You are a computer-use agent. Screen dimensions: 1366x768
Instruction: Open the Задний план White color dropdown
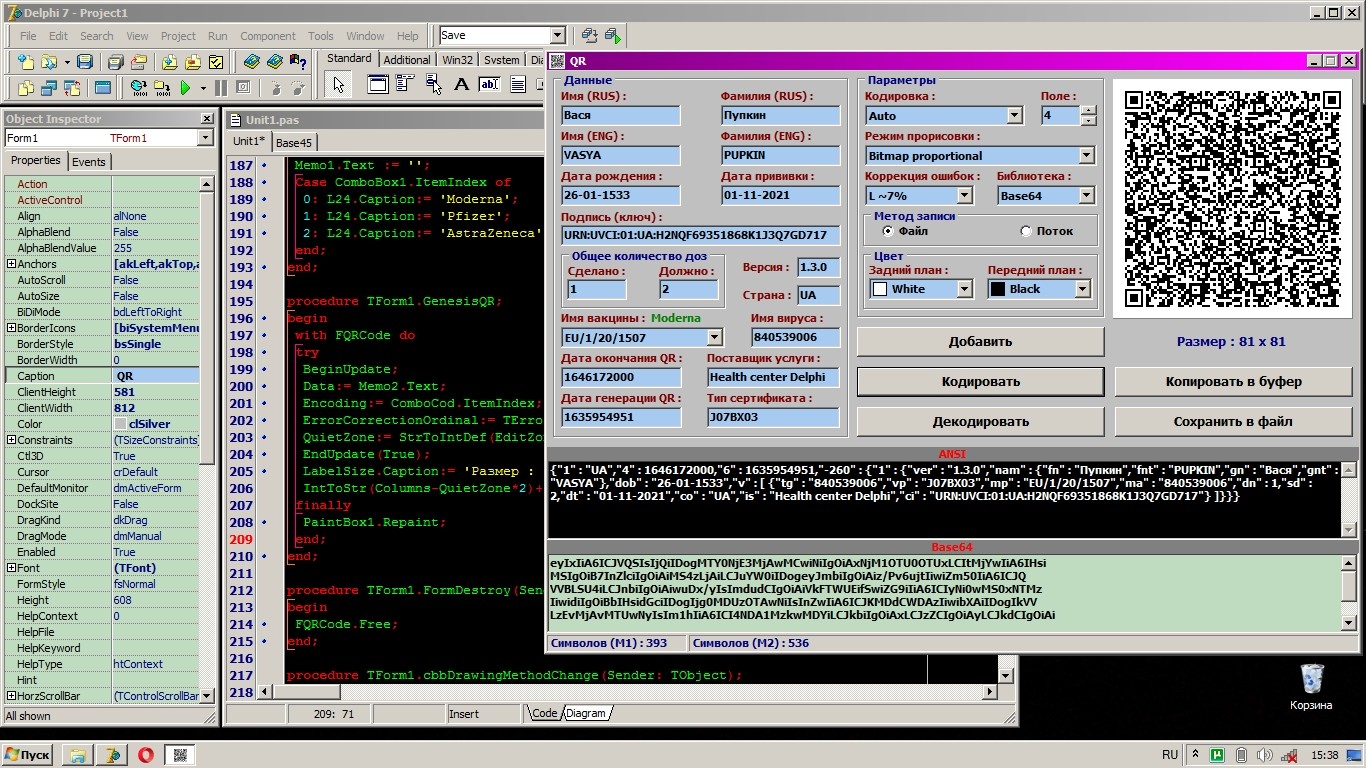[x=965, y=289]
